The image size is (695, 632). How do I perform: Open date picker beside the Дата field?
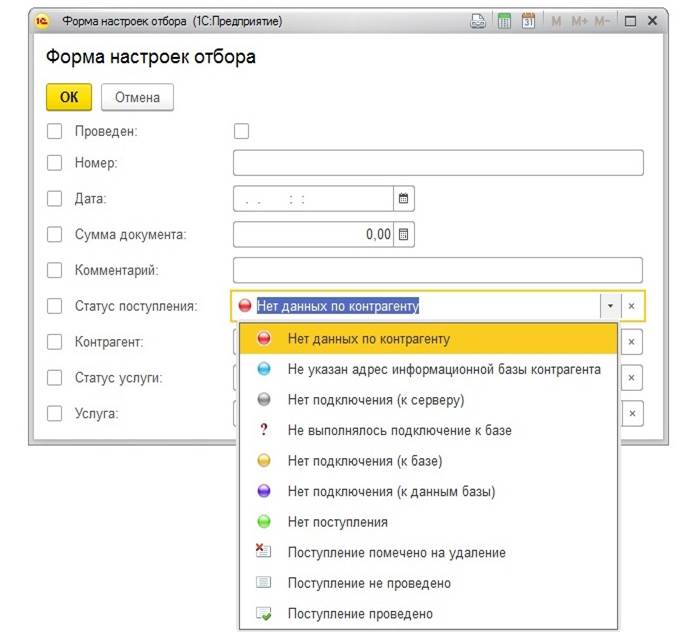click(x=404, y=198)
